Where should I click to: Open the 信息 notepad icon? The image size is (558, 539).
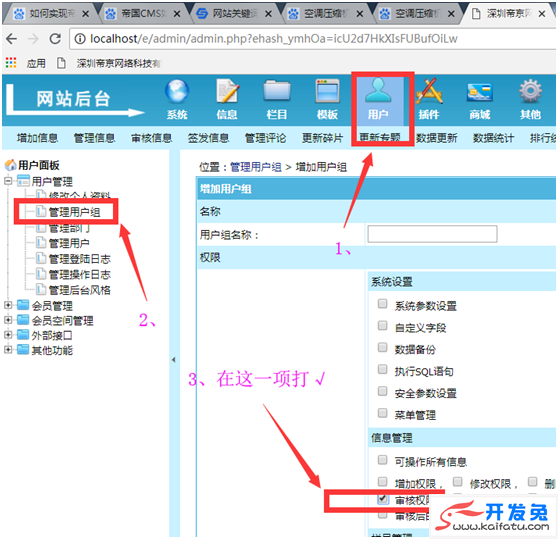pyautogui.click(x=227, y=91)
